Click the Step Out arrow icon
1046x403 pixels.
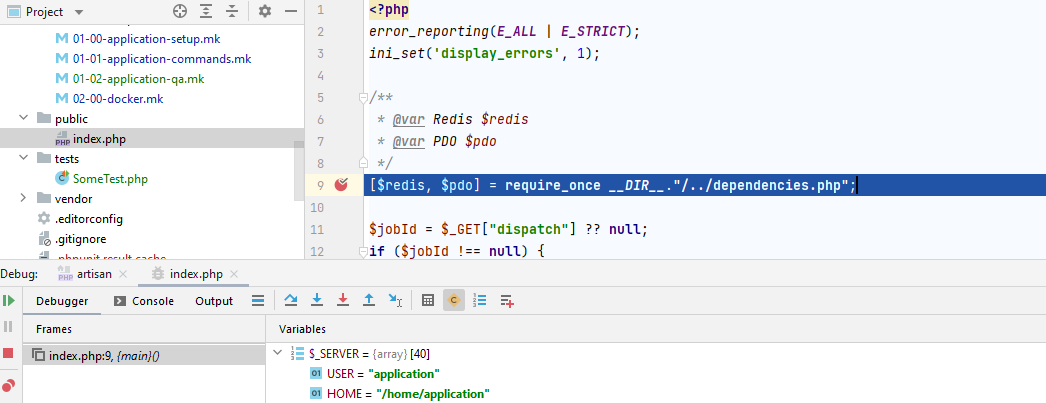(369, 300)
